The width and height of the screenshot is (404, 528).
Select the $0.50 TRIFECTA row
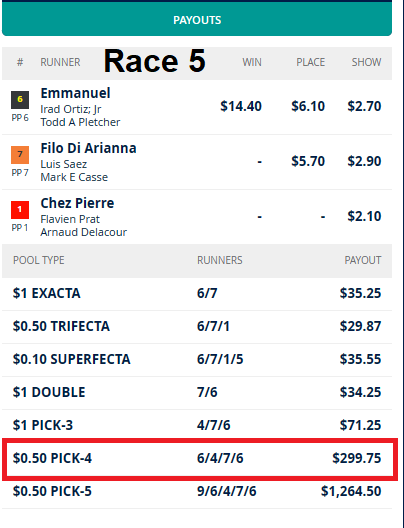coord(197,326)
